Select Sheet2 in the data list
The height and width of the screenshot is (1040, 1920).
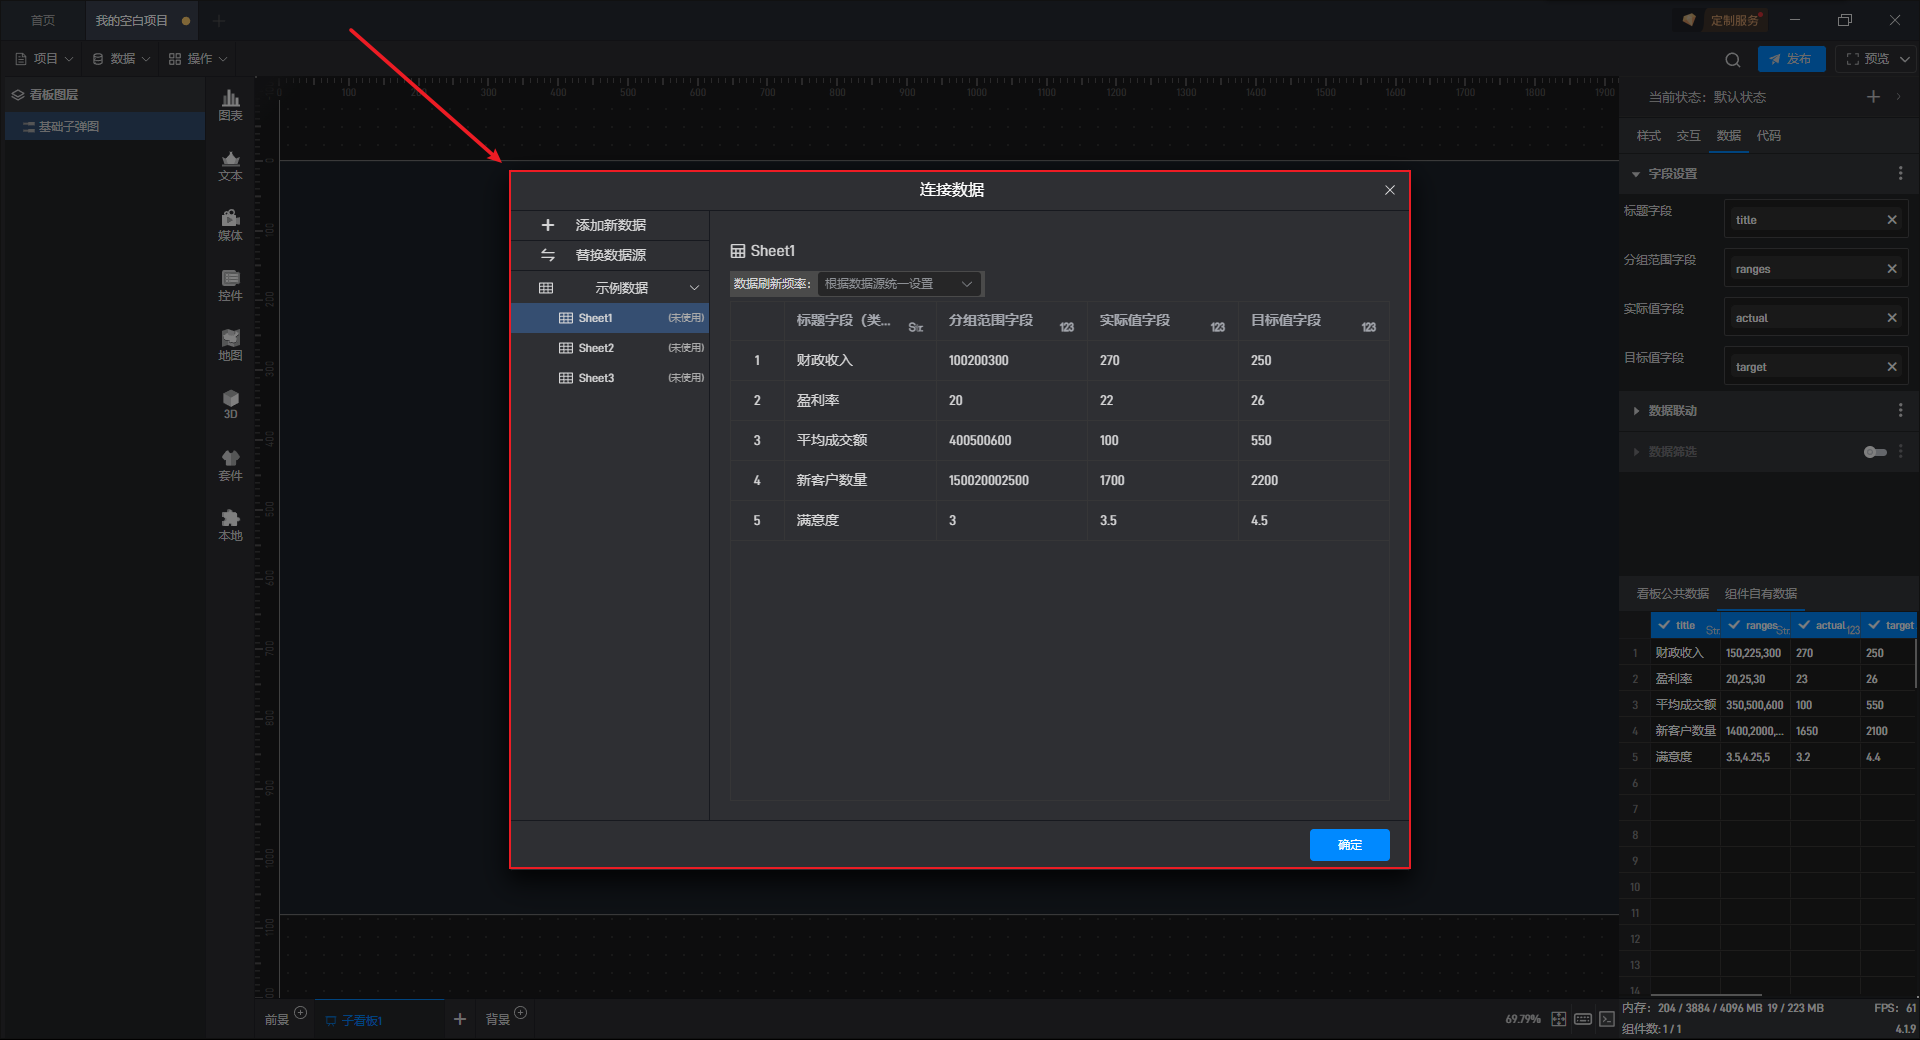pos(596,348)
